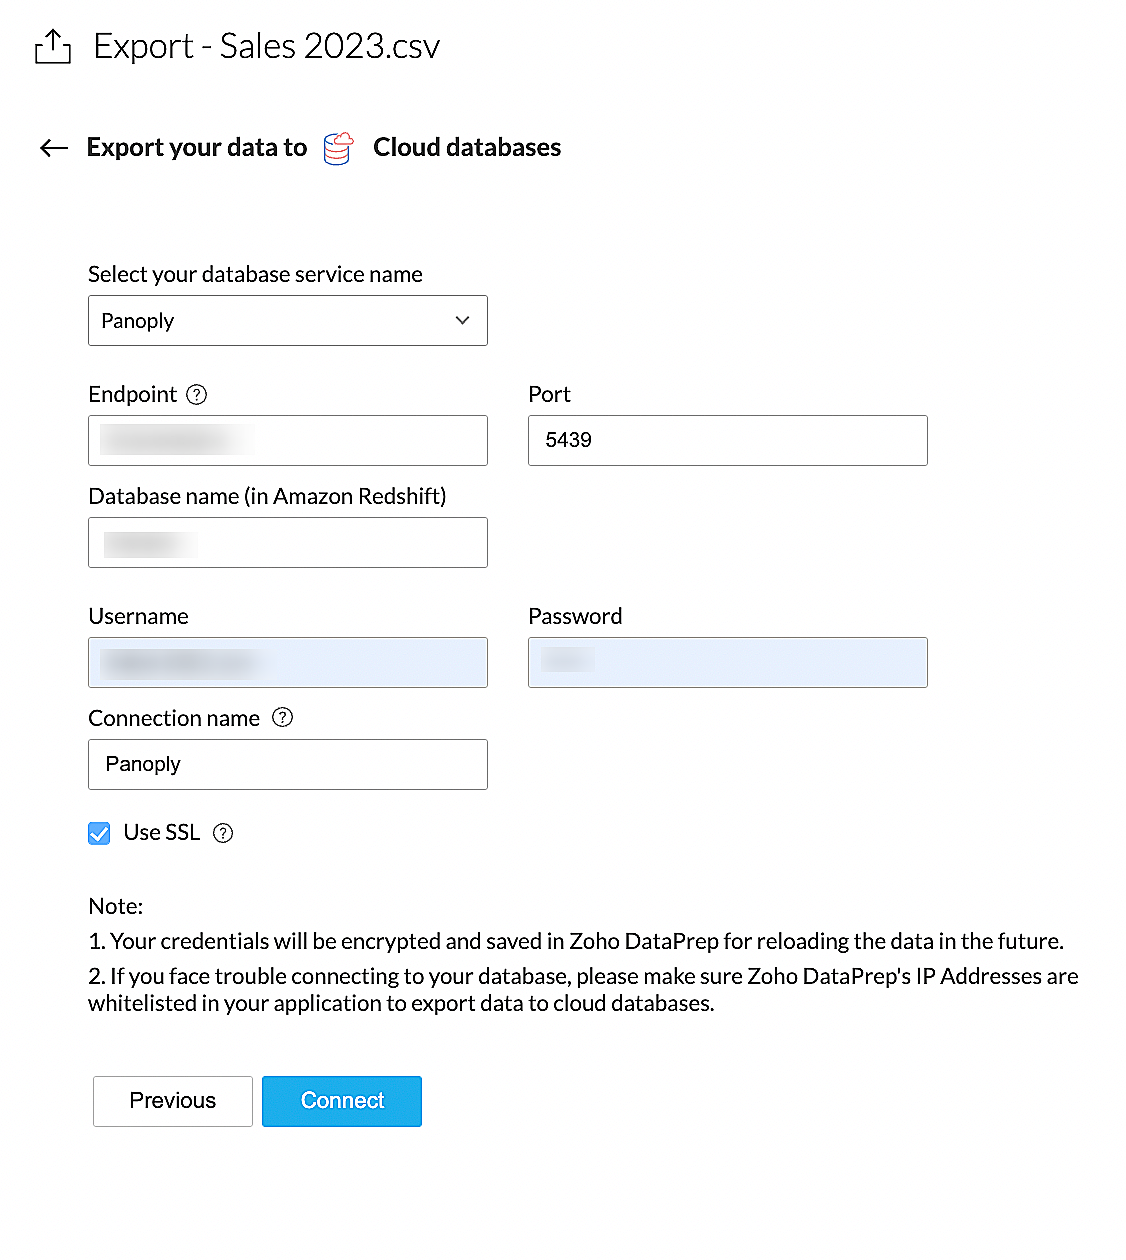Screen dimensions: 1126x1260
Task: Click the chevron arrow in Panoply dropdown
Action: point(462,321)
